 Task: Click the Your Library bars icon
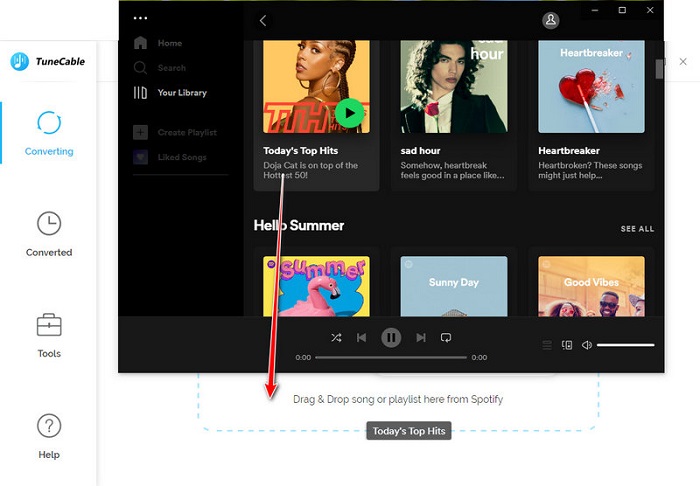click(140, 92)
